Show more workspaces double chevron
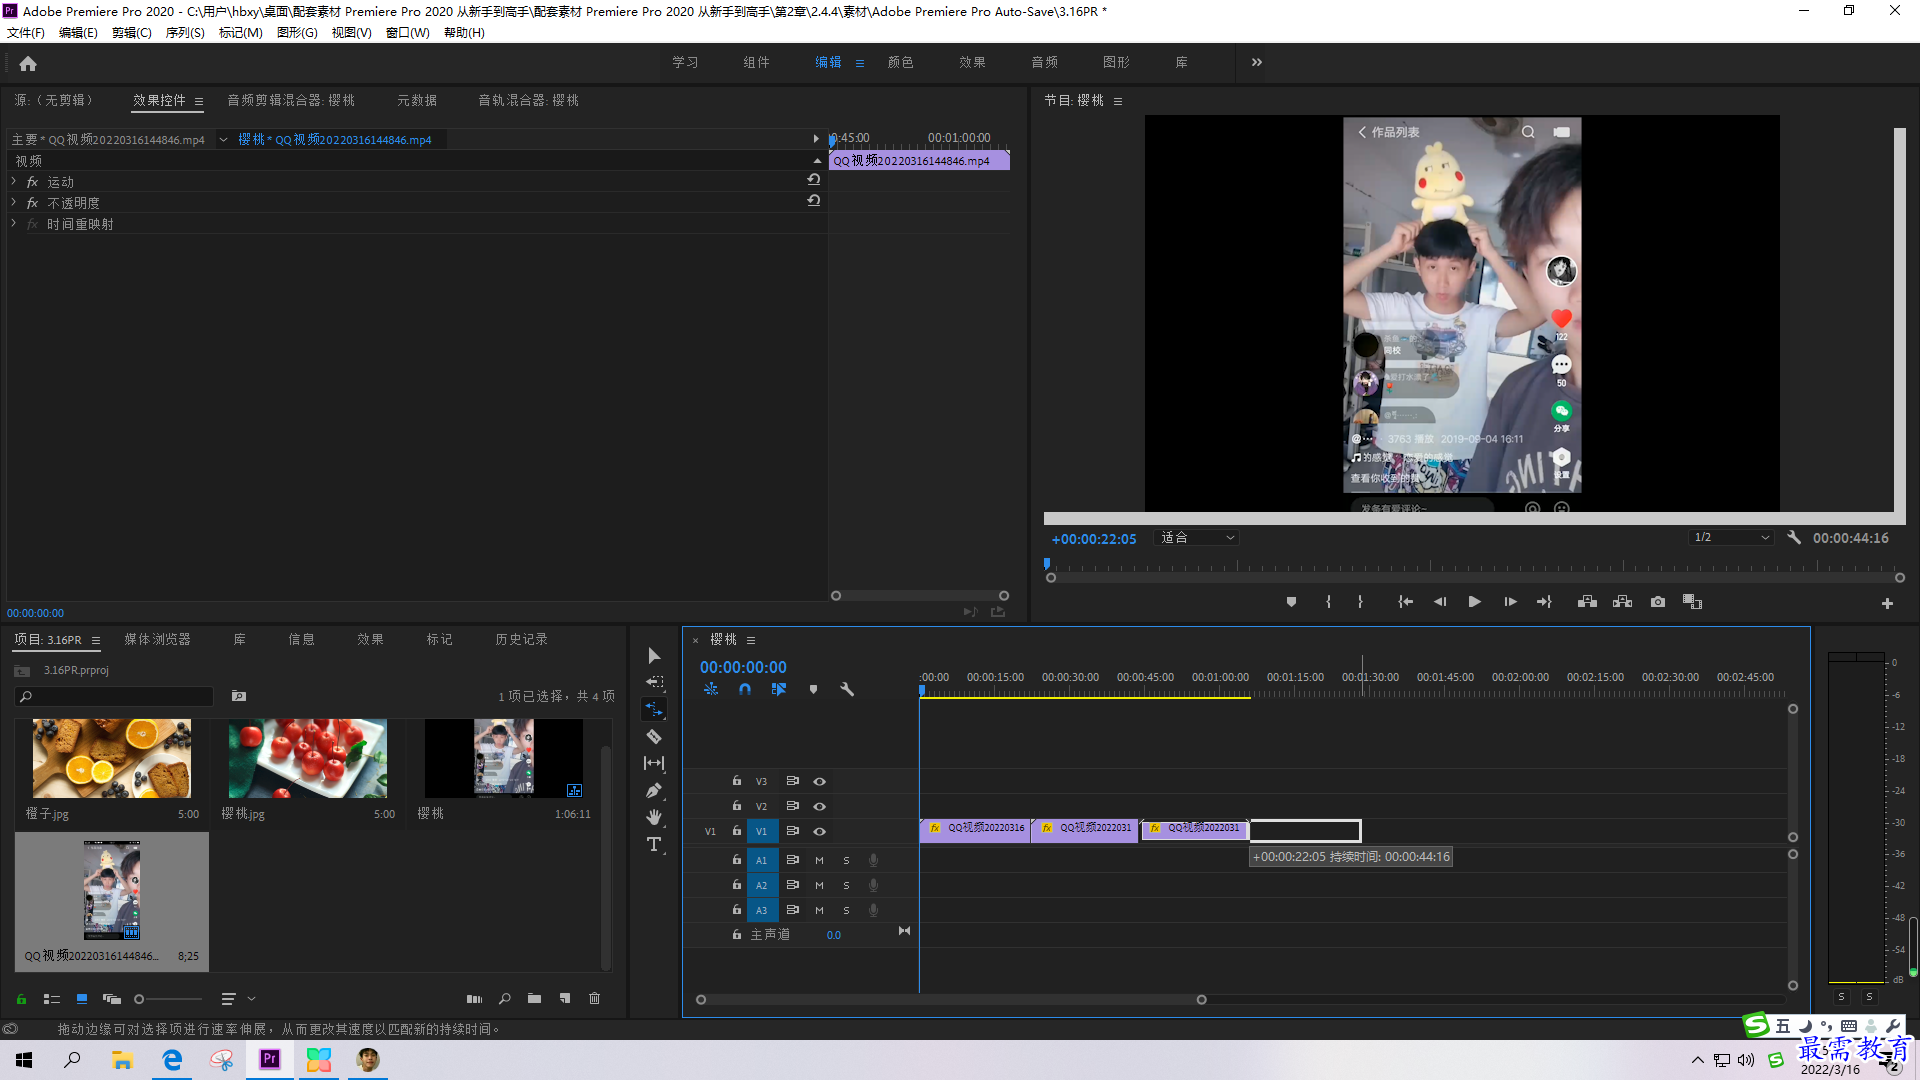The image size is (1920, 1080). pos(1256,62)
